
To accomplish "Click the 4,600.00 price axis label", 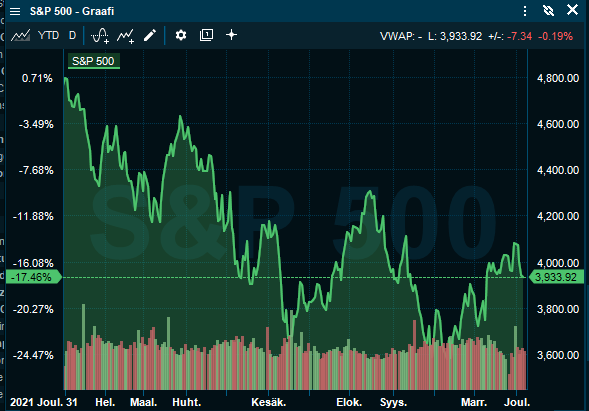I will click(558, 124).
